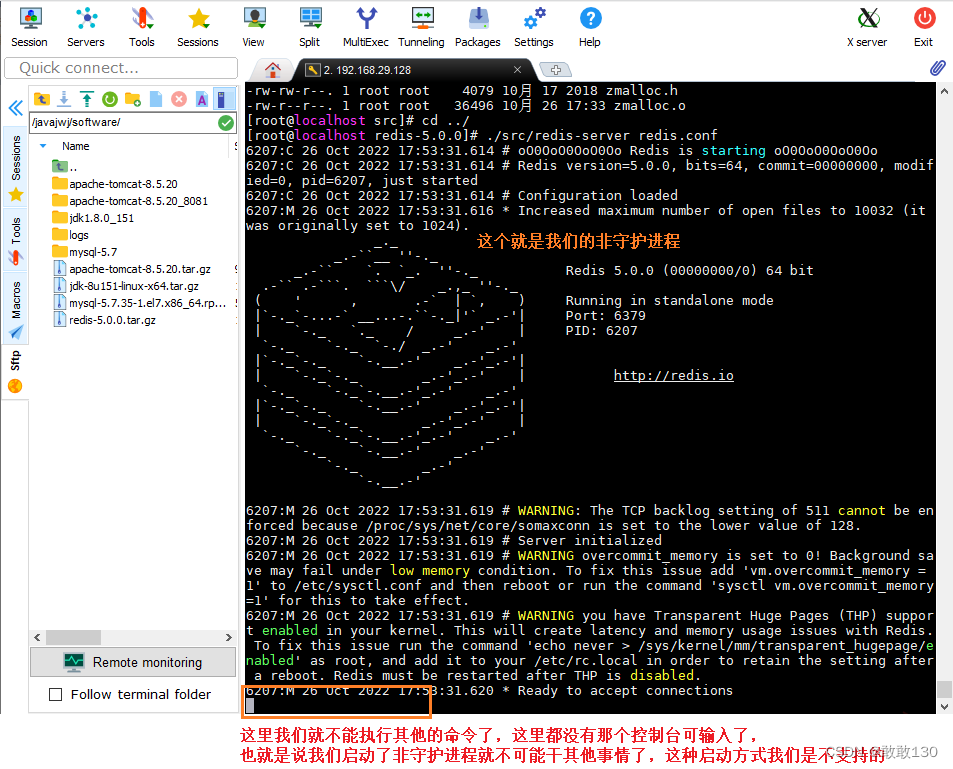The image size is (953, 769).
Task: Select the apache-tomcat-8.5.20 folder
Action: 123,184
